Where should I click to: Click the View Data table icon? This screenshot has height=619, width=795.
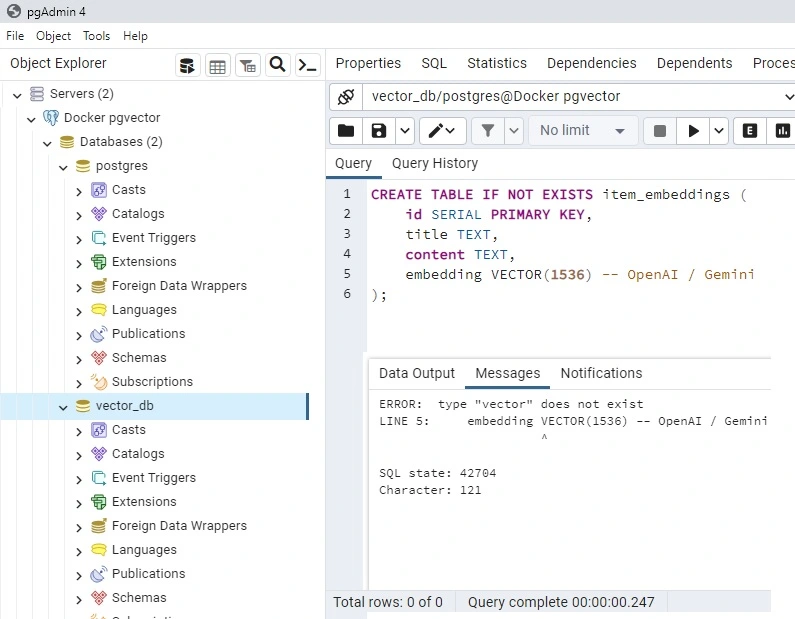coord(218,65)
